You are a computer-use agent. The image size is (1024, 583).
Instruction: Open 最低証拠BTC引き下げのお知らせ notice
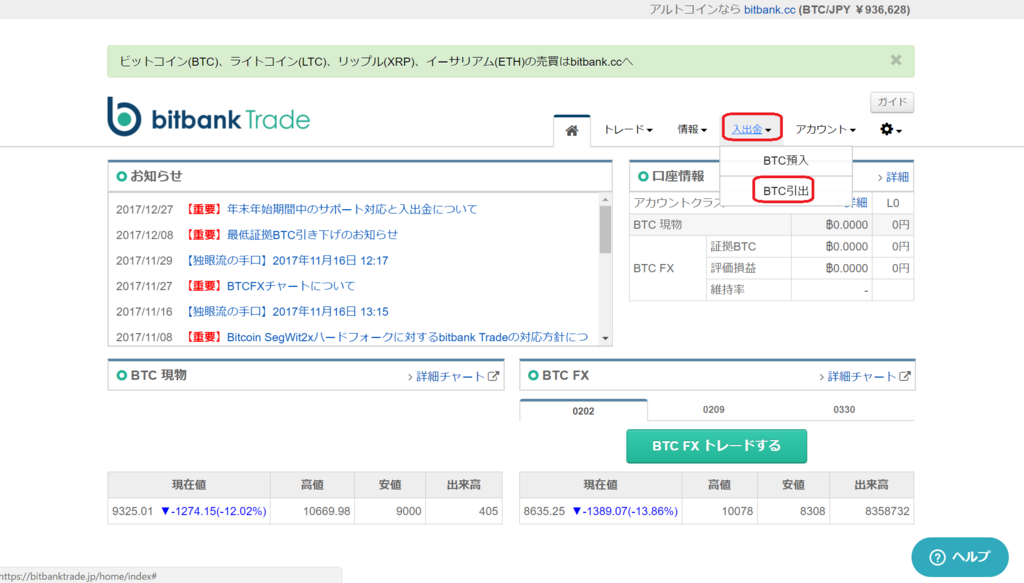[312, 234]
